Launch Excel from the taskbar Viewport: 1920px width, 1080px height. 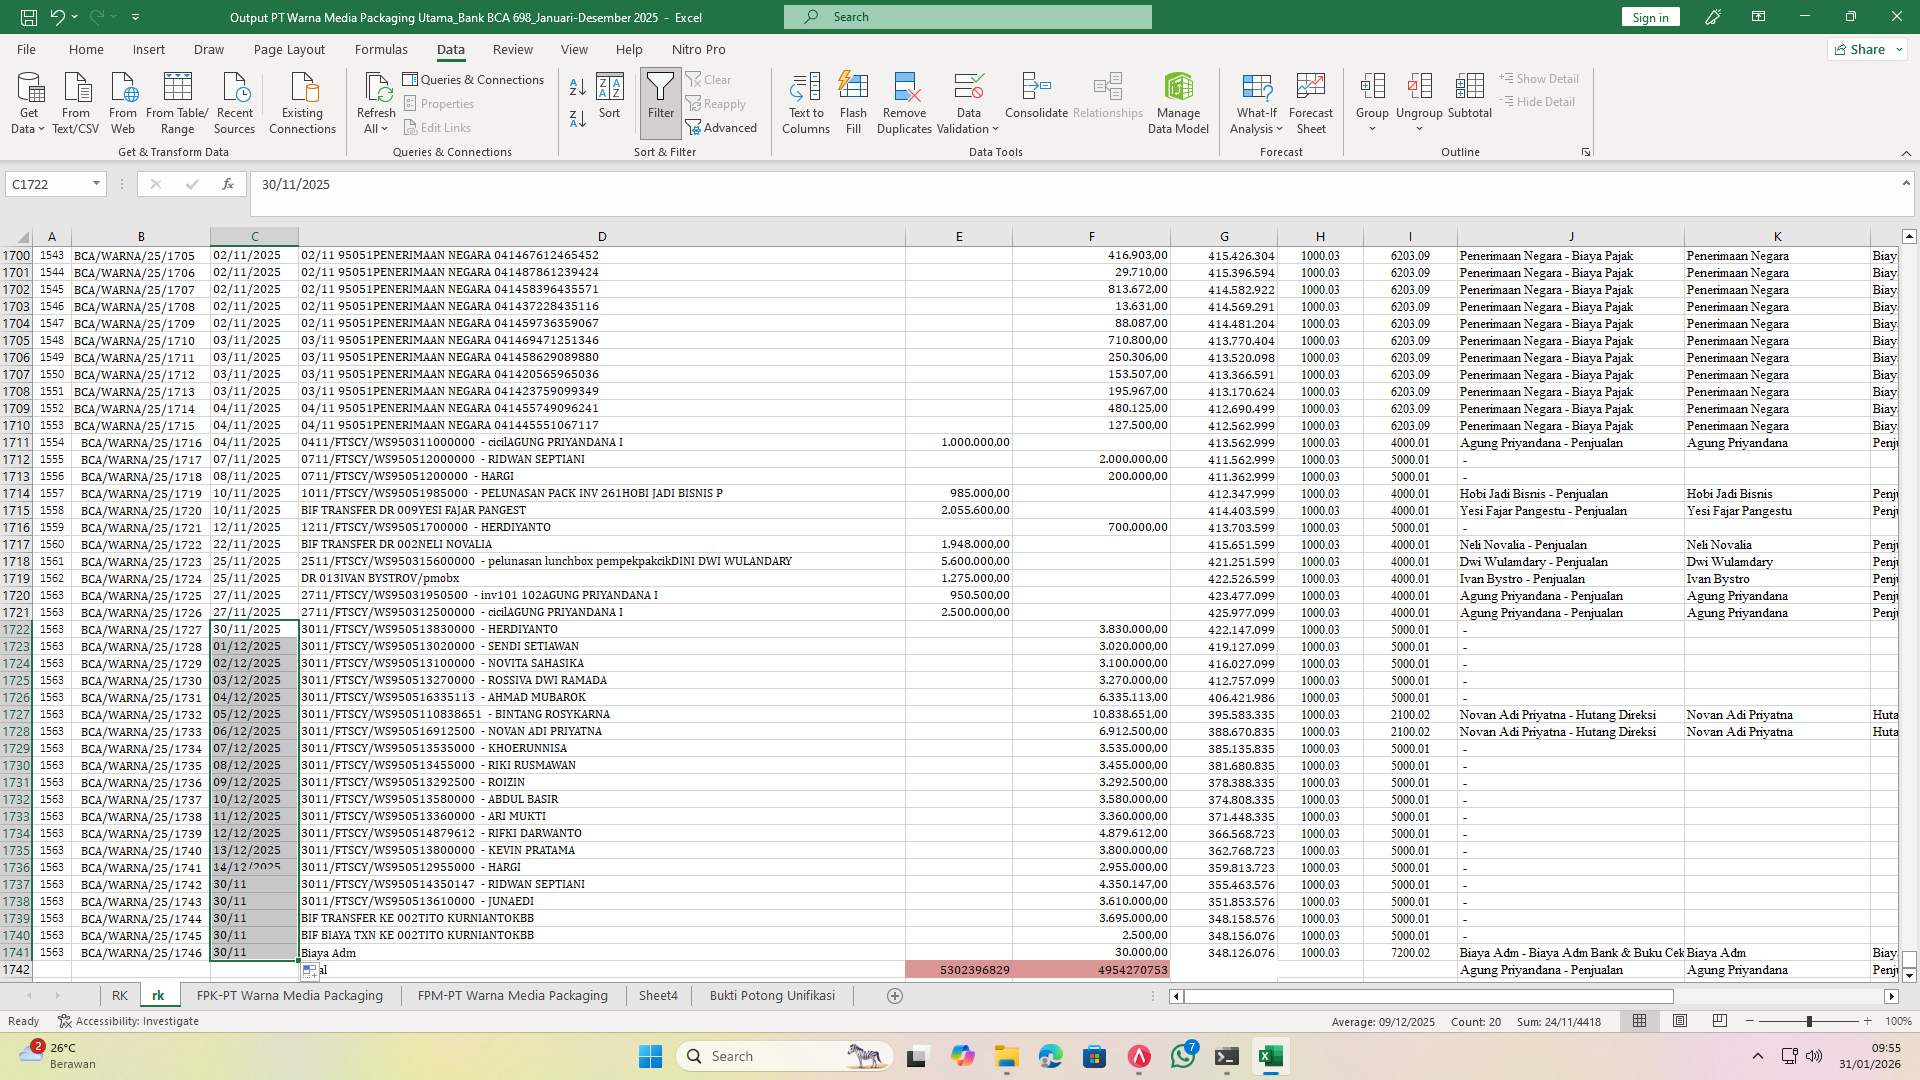1270,1055
